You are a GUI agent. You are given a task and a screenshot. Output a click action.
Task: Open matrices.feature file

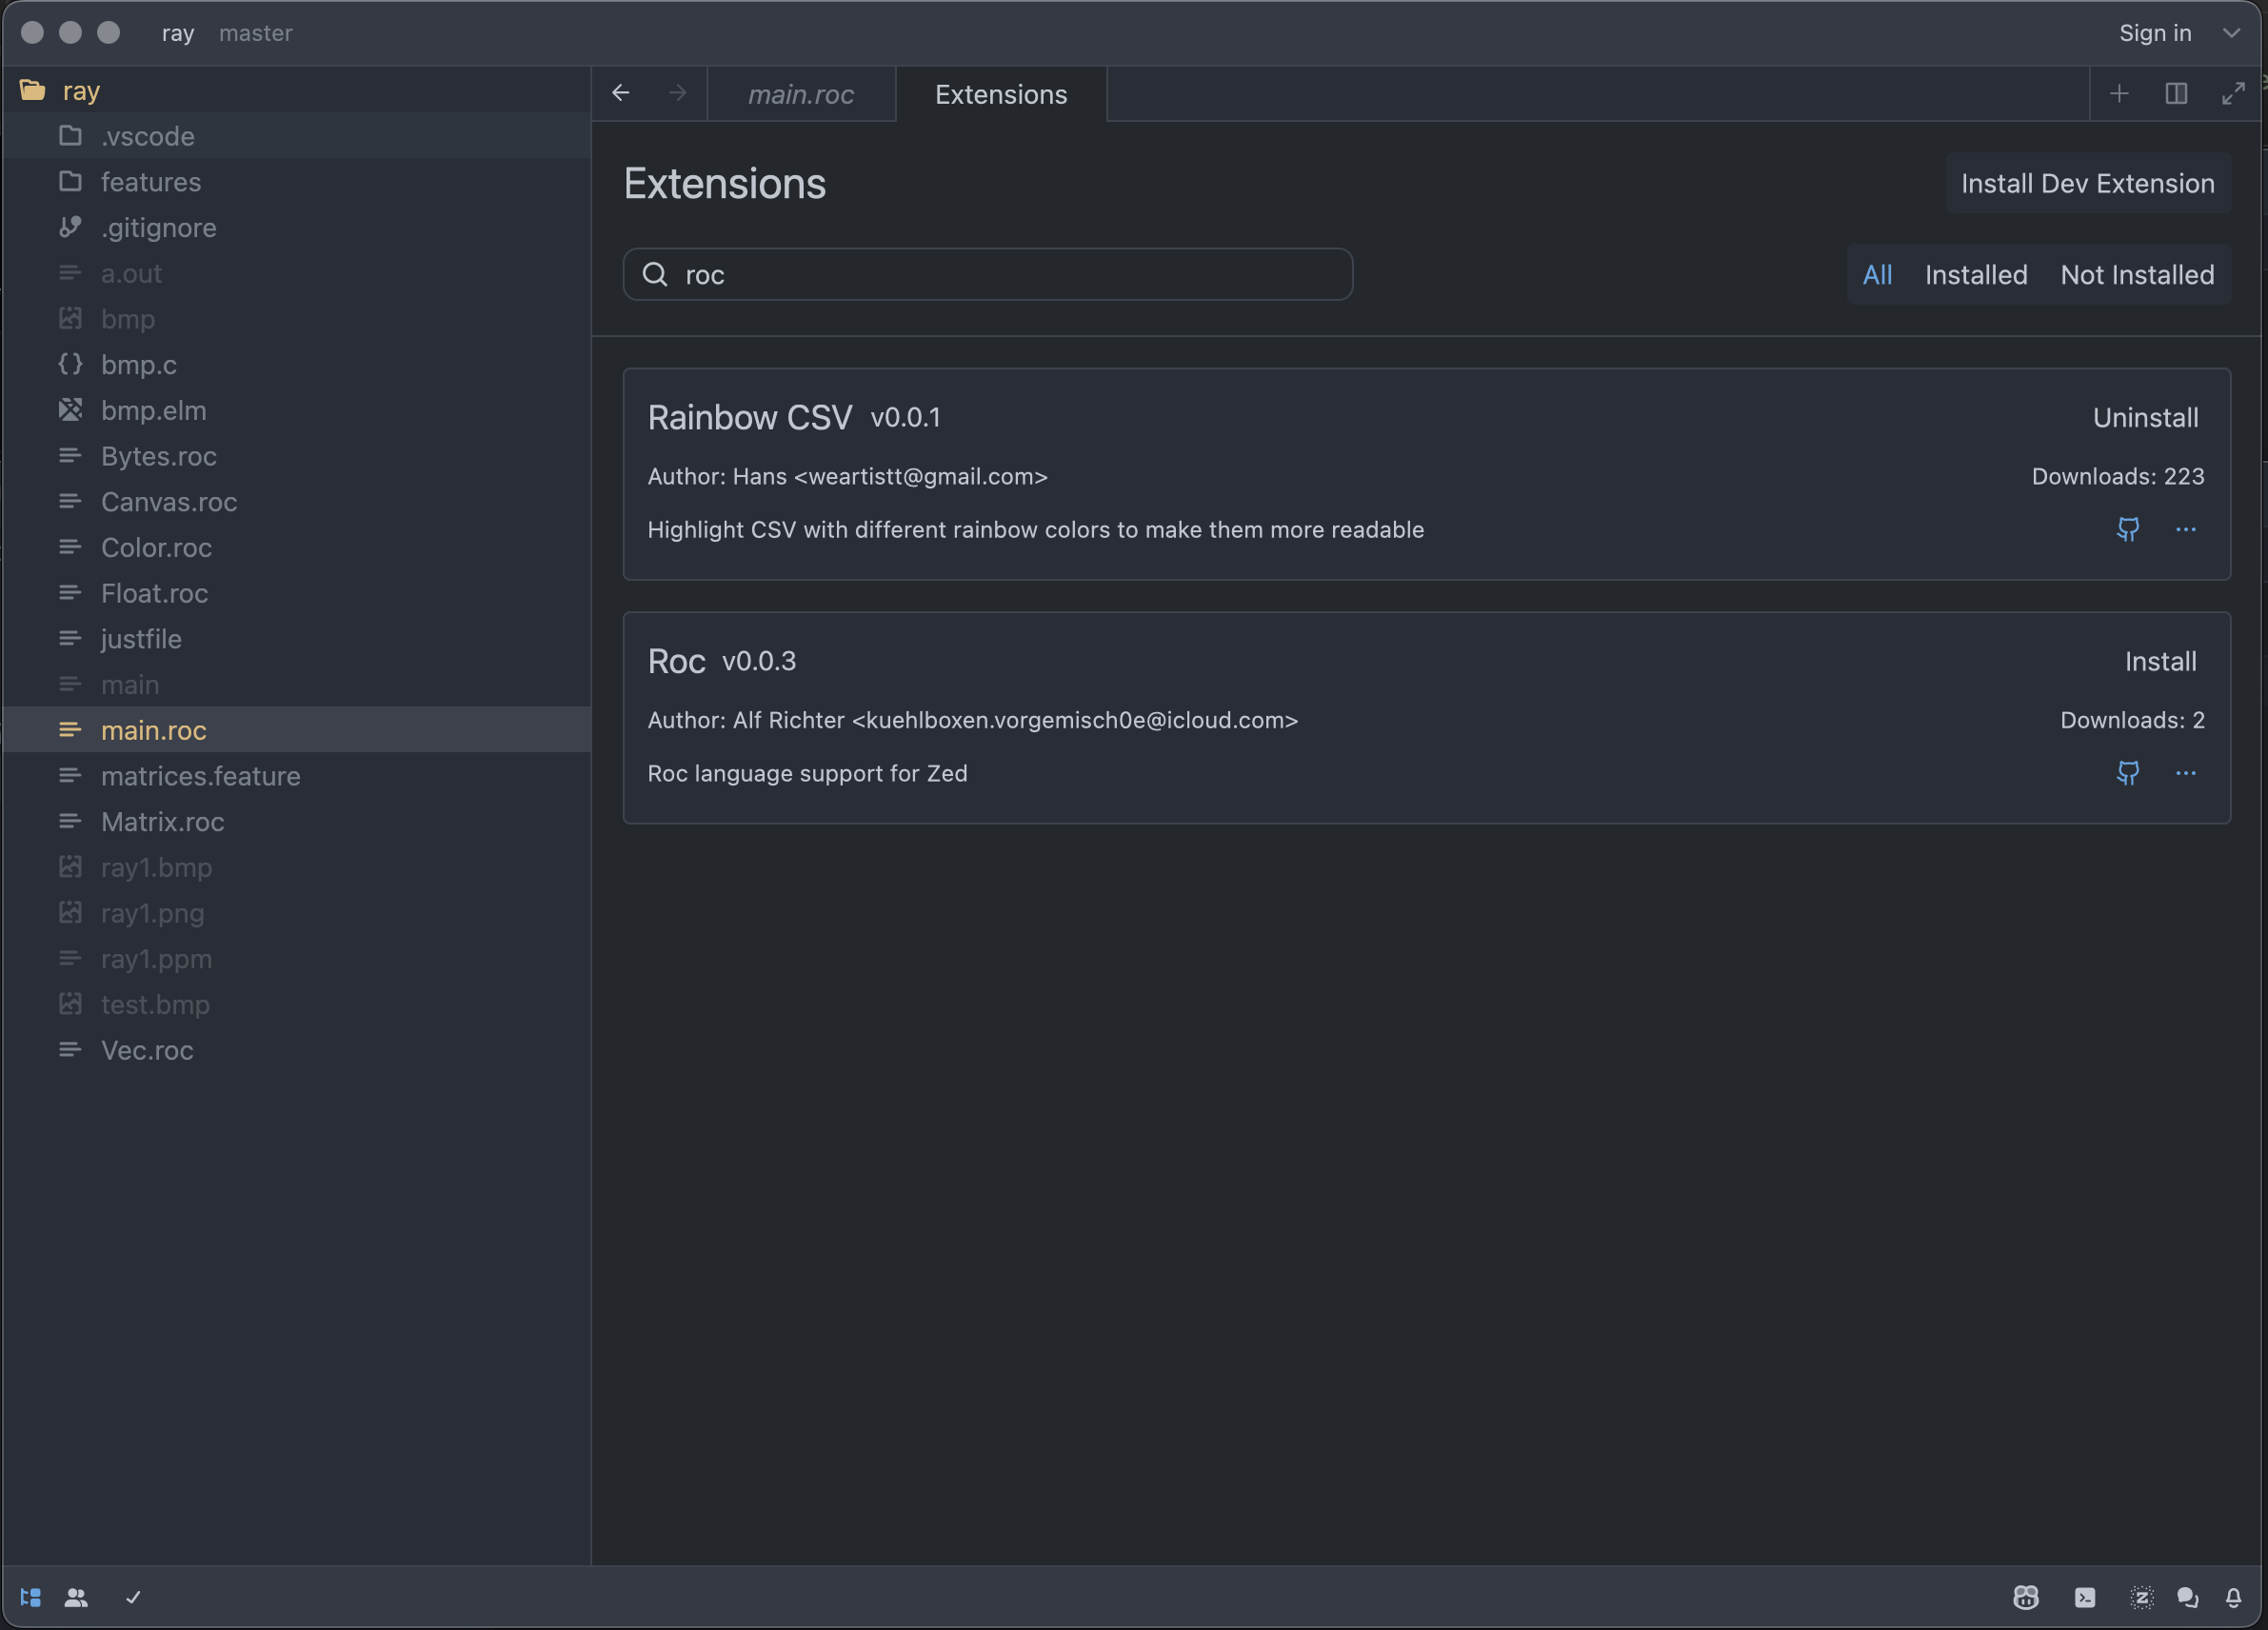pyautogui.click(x=296, y=776)
